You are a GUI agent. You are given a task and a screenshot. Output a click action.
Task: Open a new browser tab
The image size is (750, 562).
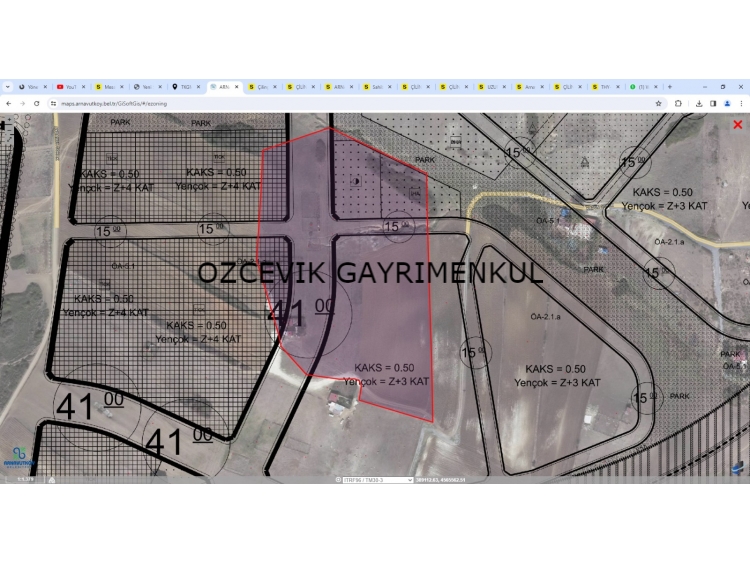pyautogui.click(x=670, y=87)
